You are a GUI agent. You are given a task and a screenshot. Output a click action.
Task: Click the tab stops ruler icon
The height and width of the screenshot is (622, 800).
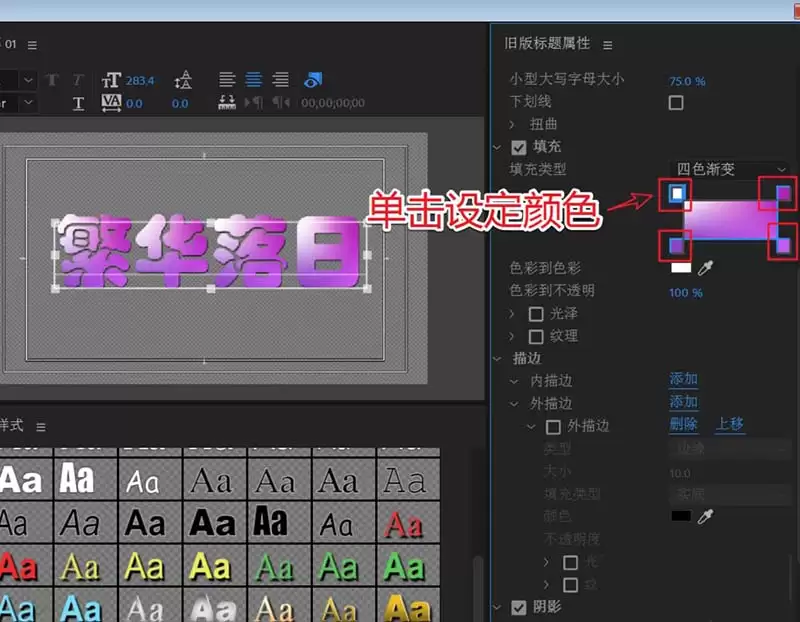[x=227, y=102]
